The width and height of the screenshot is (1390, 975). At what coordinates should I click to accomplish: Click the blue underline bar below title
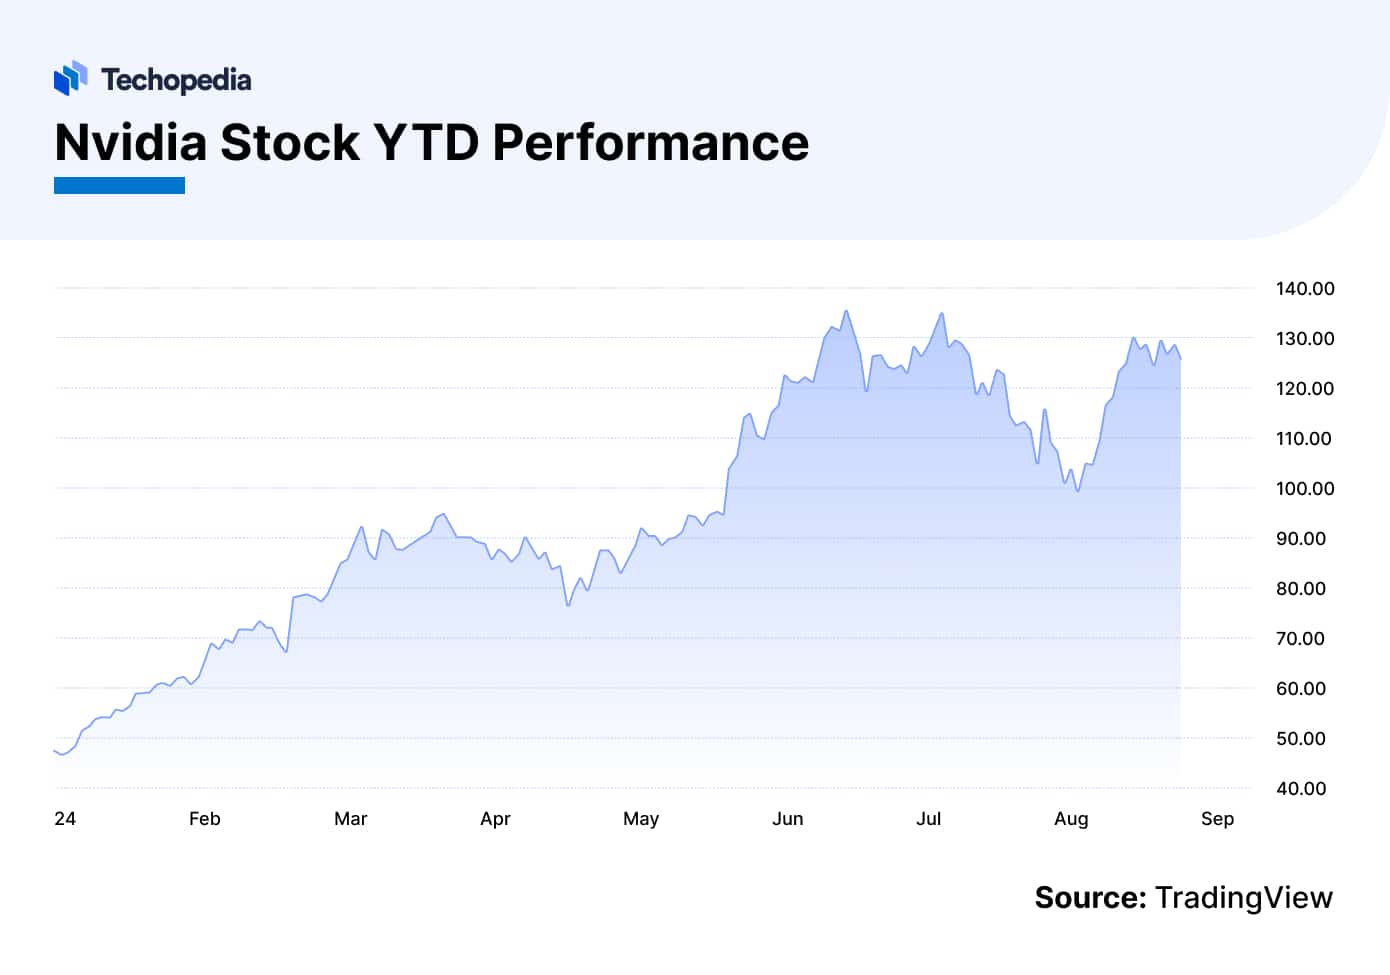click(x=119, y=185)
